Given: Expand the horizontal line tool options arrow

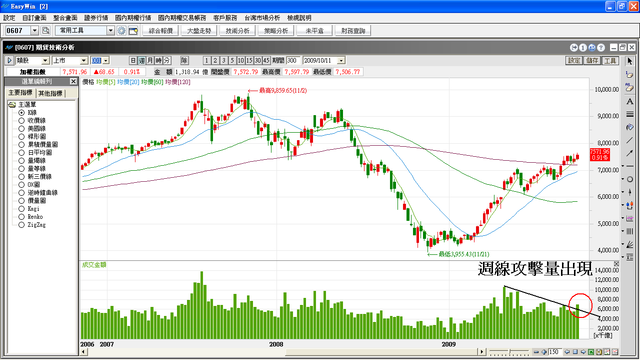Looking at the screenshot, I should click(x=623, y=166).
